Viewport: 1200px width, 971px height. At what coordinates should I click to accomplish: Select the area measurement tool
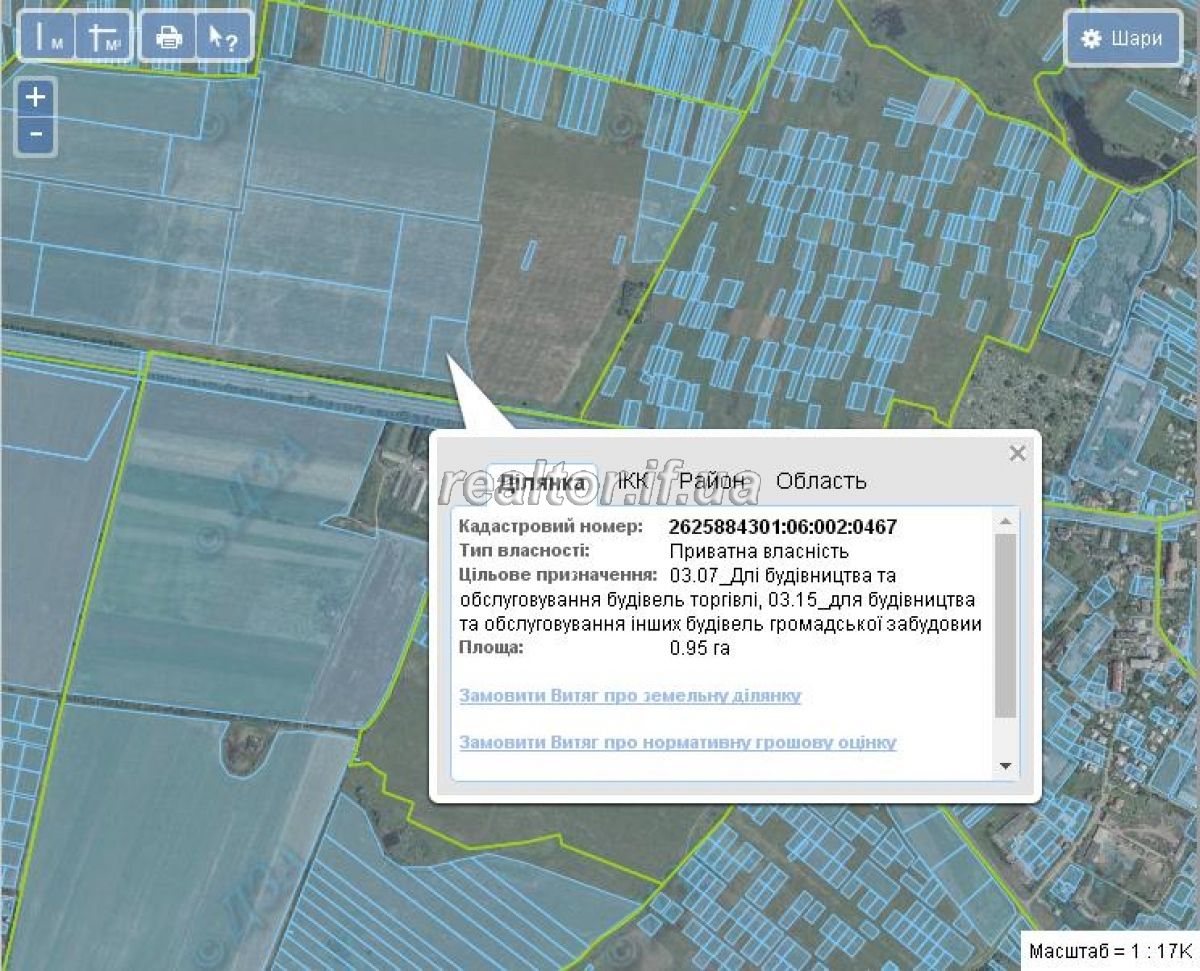pos(103,37)
